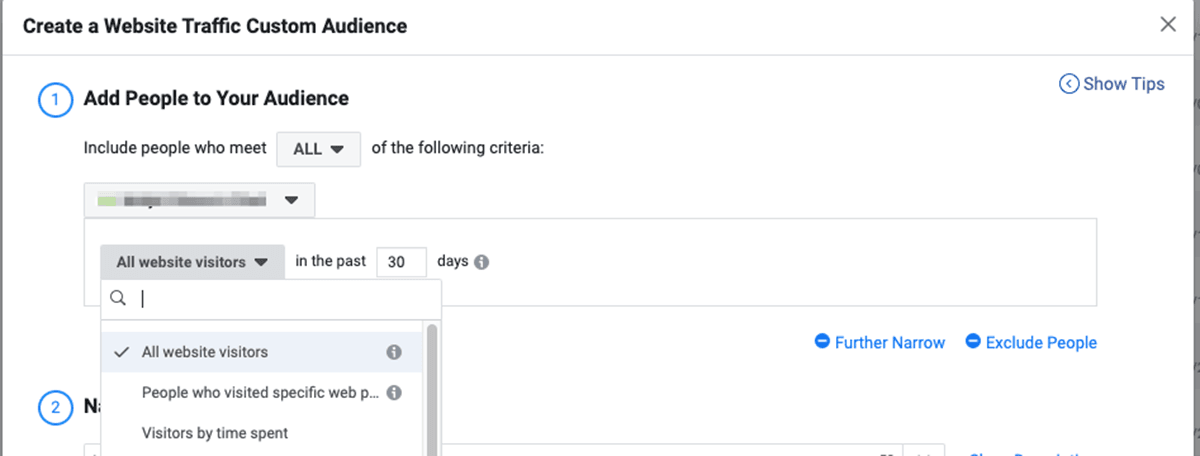Click the info icon next to days
This screenshot has height=456, width=1200.
click(x=481, y=262)
